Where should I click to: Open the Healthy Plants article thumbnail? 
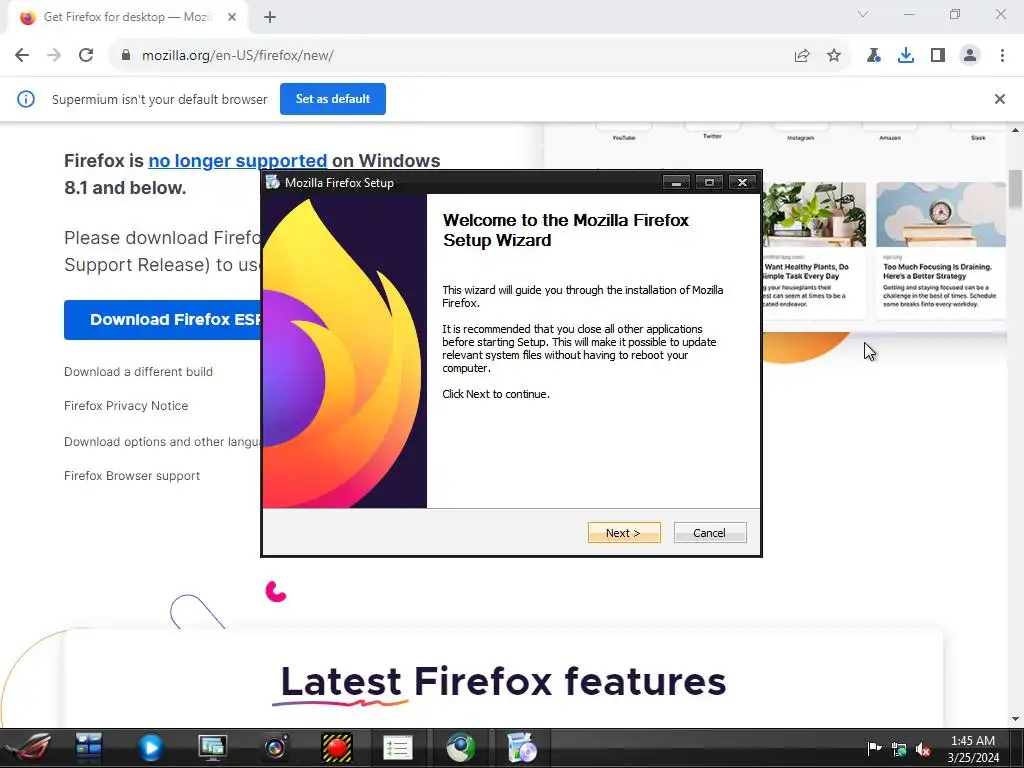(814, 214)
